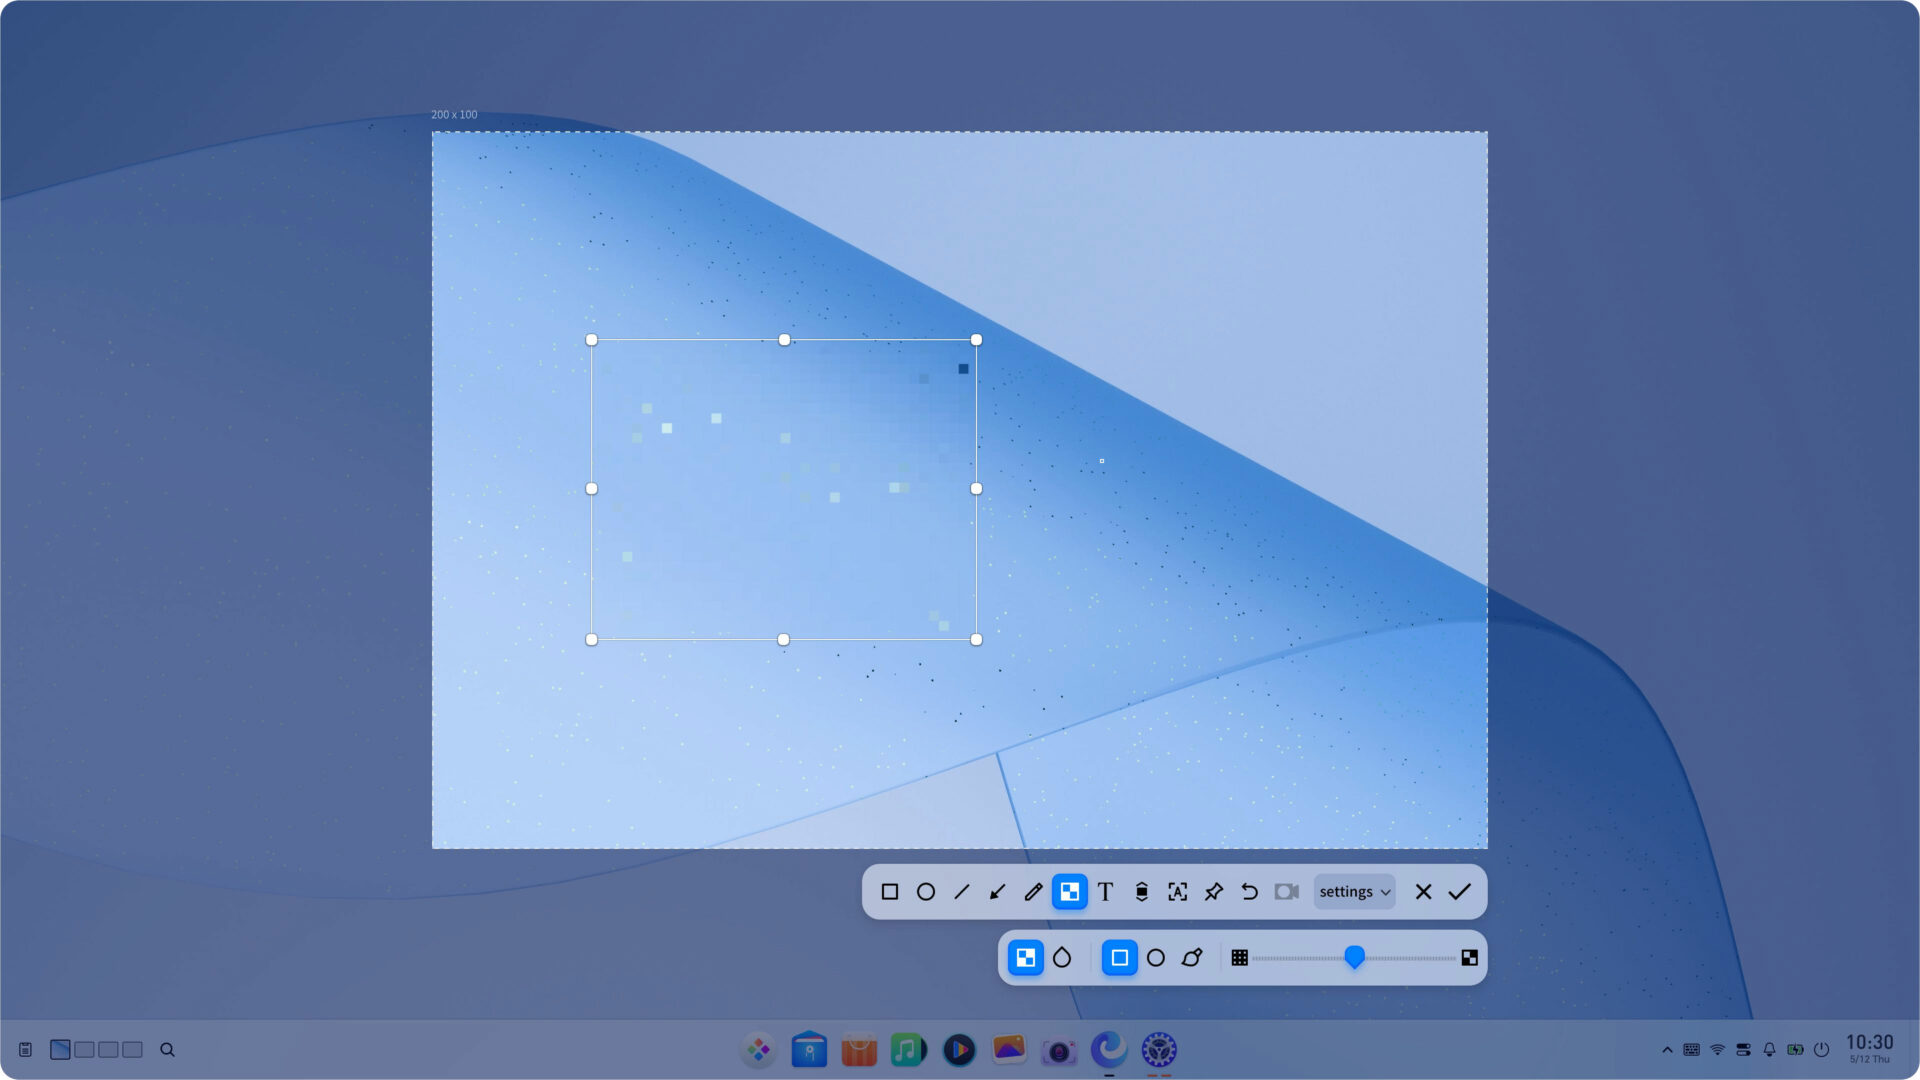1920x1080 pixels.
Task: Open the OCR text recognition tool
Action: (1178, 891)
